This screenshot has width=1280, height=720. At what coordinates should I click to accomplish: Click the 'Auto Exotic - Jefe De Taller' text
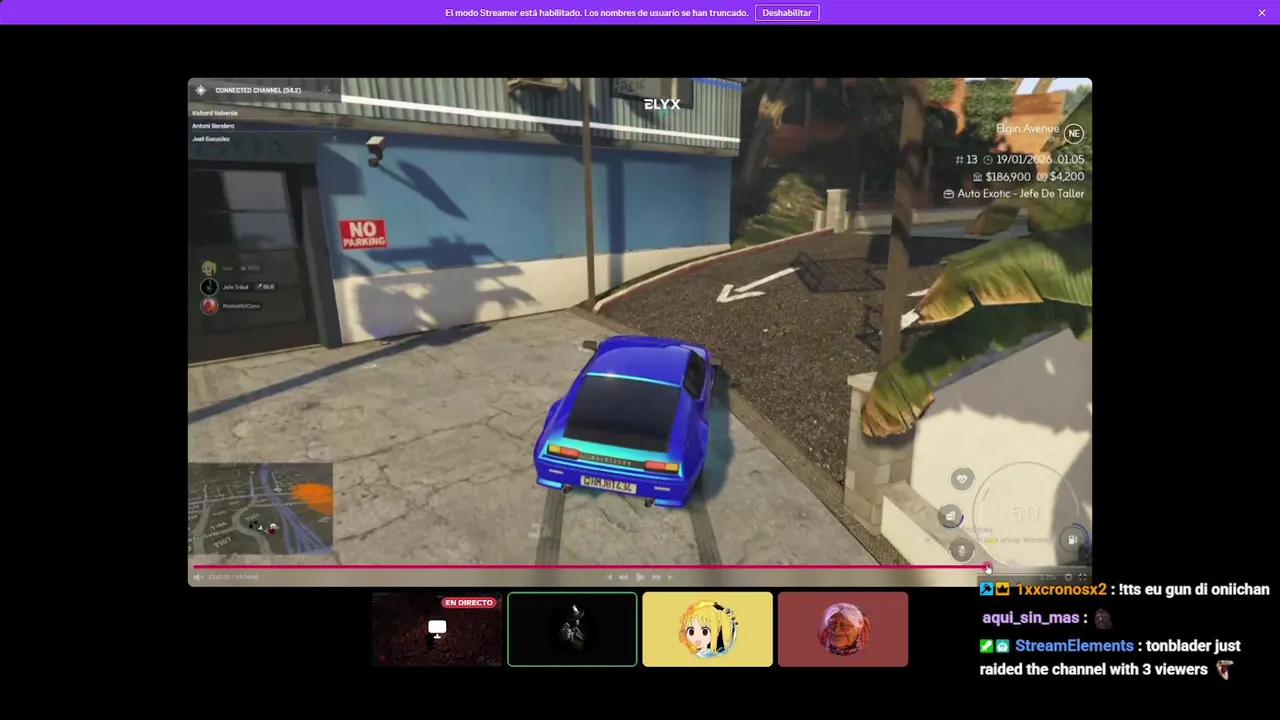tap(1021, 194)
